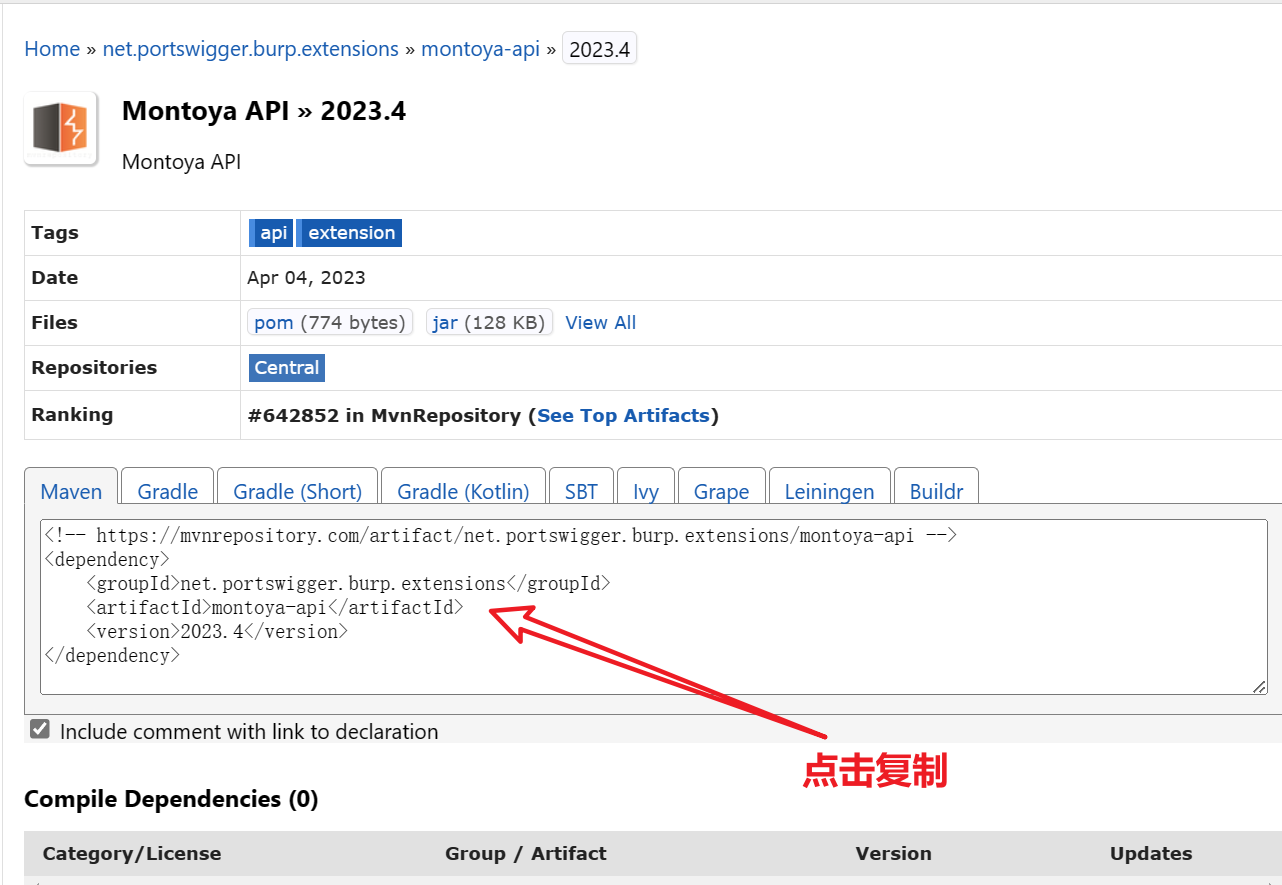The height and width of the screenshot is (885, 1282).
Task: Click the Updates column header
Action: click(x=1151, y=854)
